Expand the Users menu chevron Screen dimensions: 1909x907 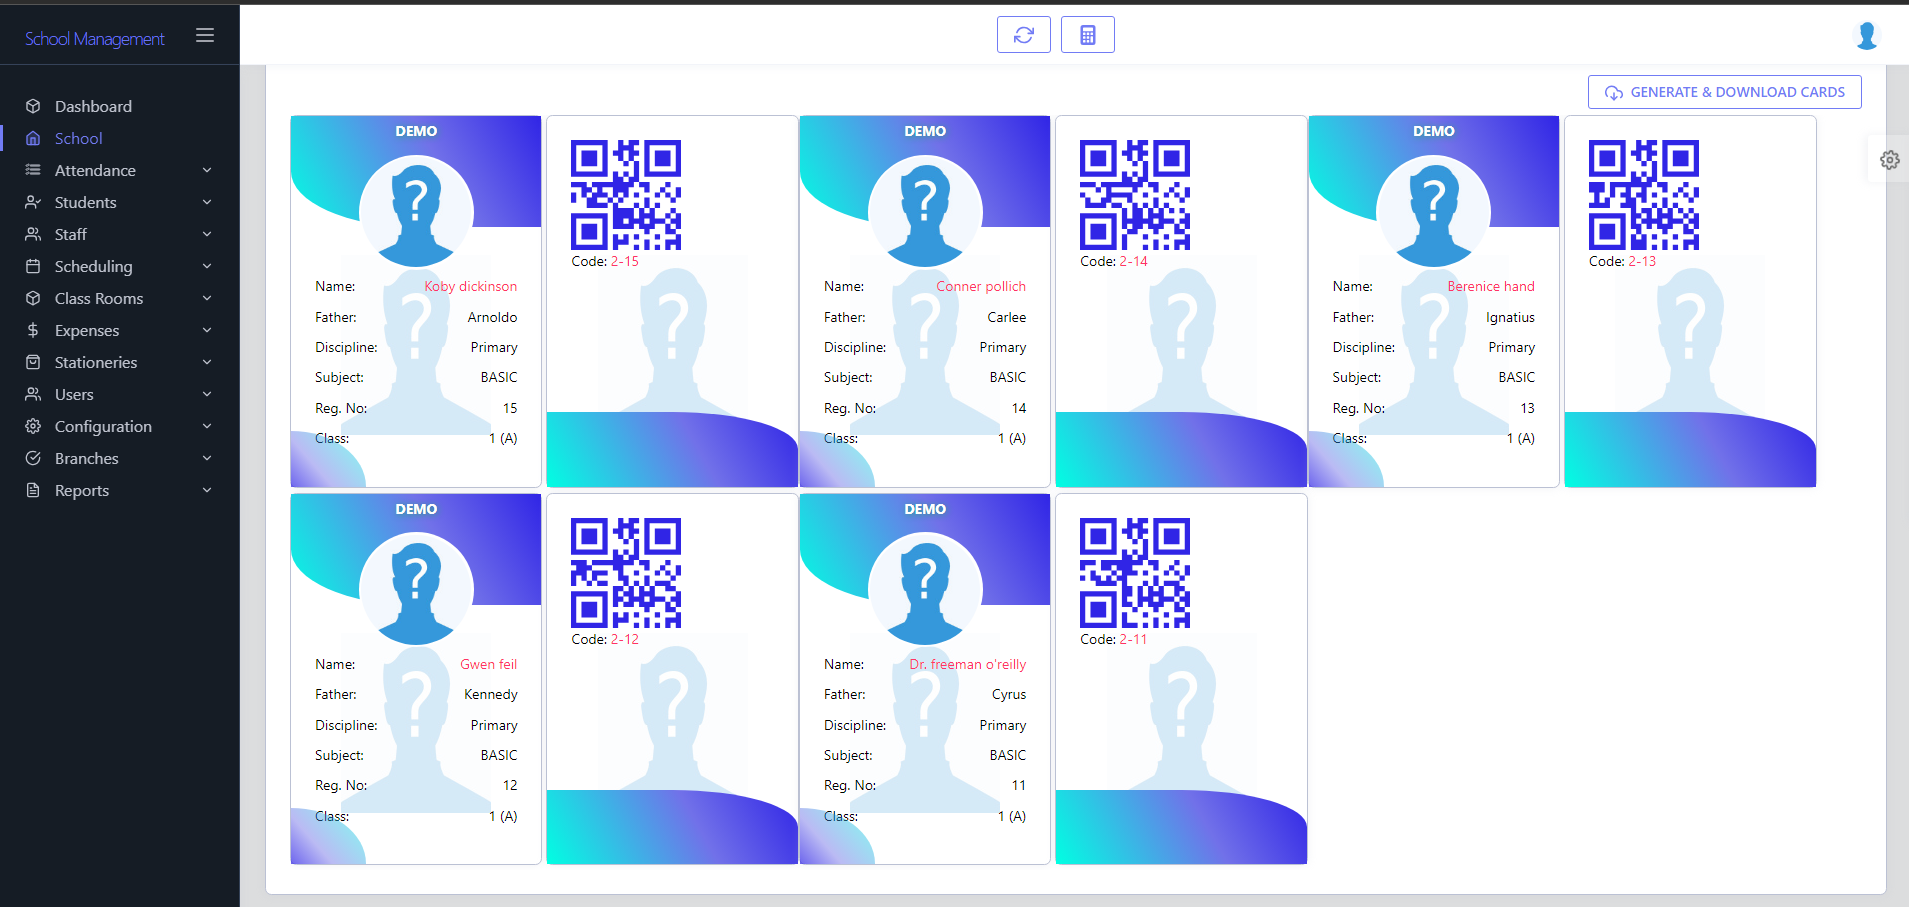(x=207, y=394)
